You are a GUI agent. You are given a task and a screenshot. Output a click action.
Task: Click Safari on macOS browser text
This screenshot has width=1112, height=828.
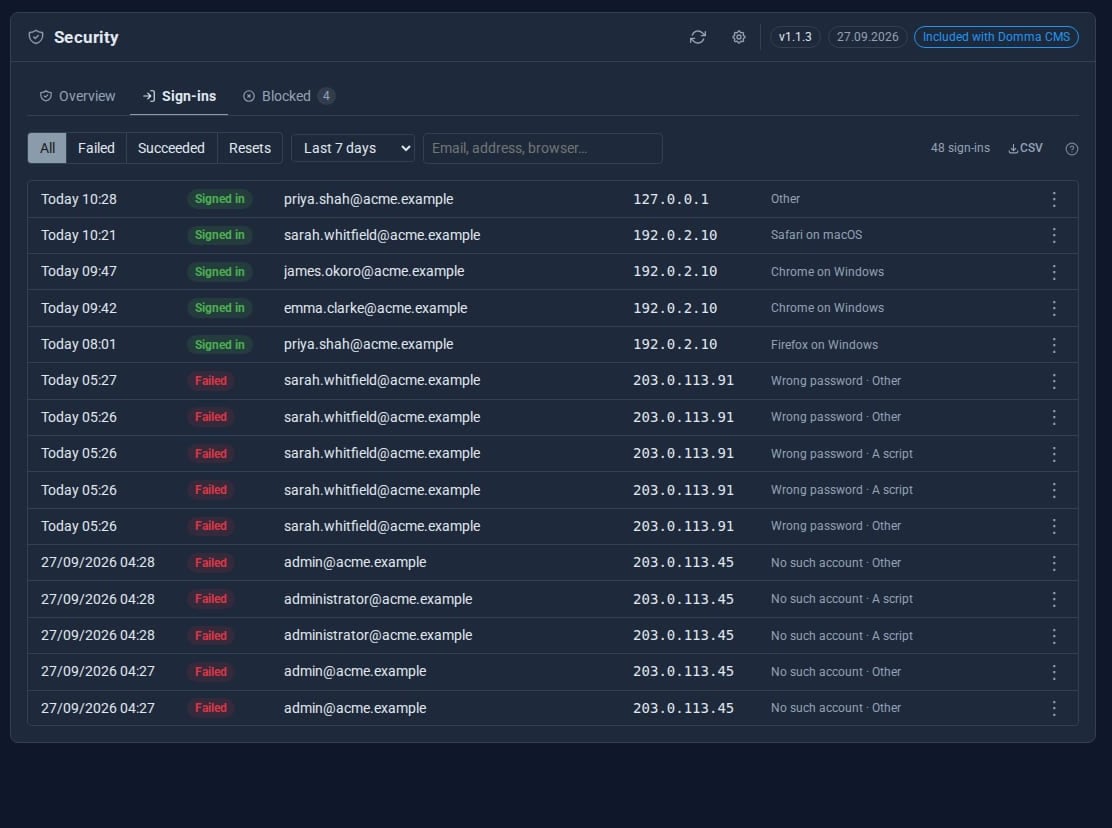816,235
